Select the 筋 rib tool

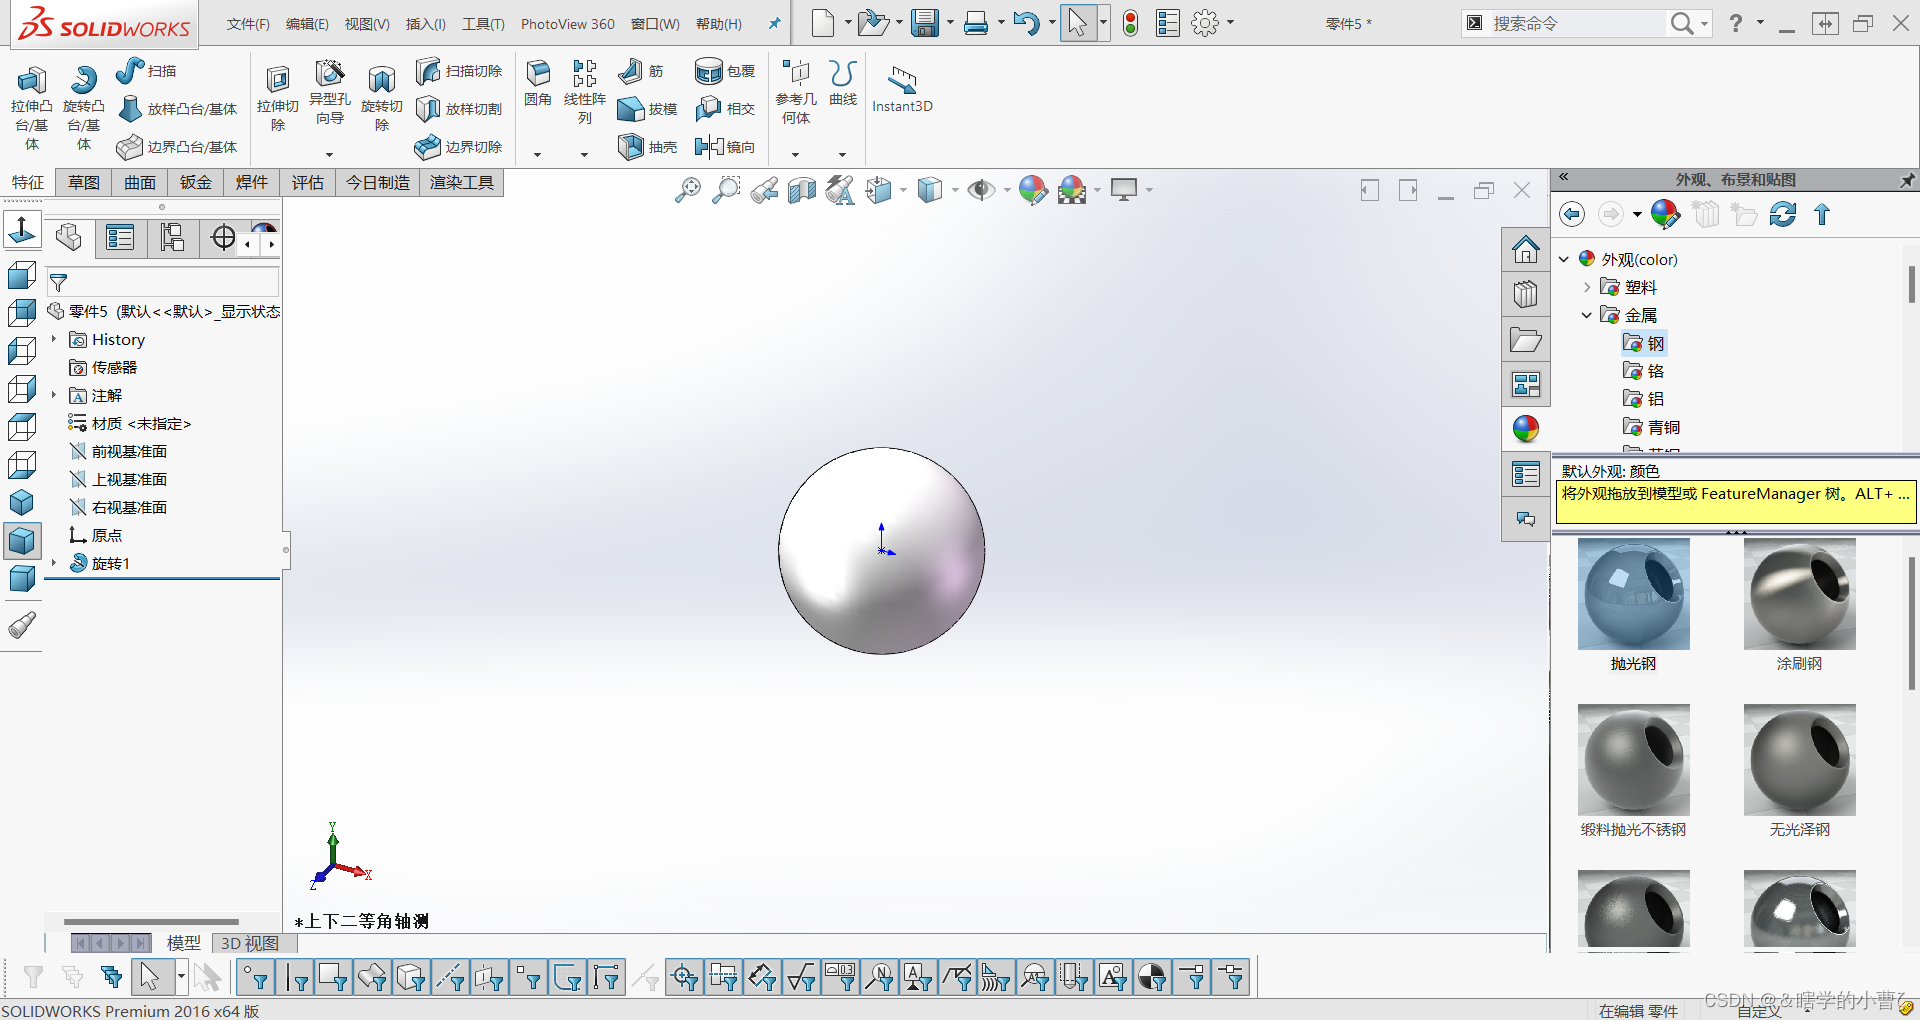(641, 71)
